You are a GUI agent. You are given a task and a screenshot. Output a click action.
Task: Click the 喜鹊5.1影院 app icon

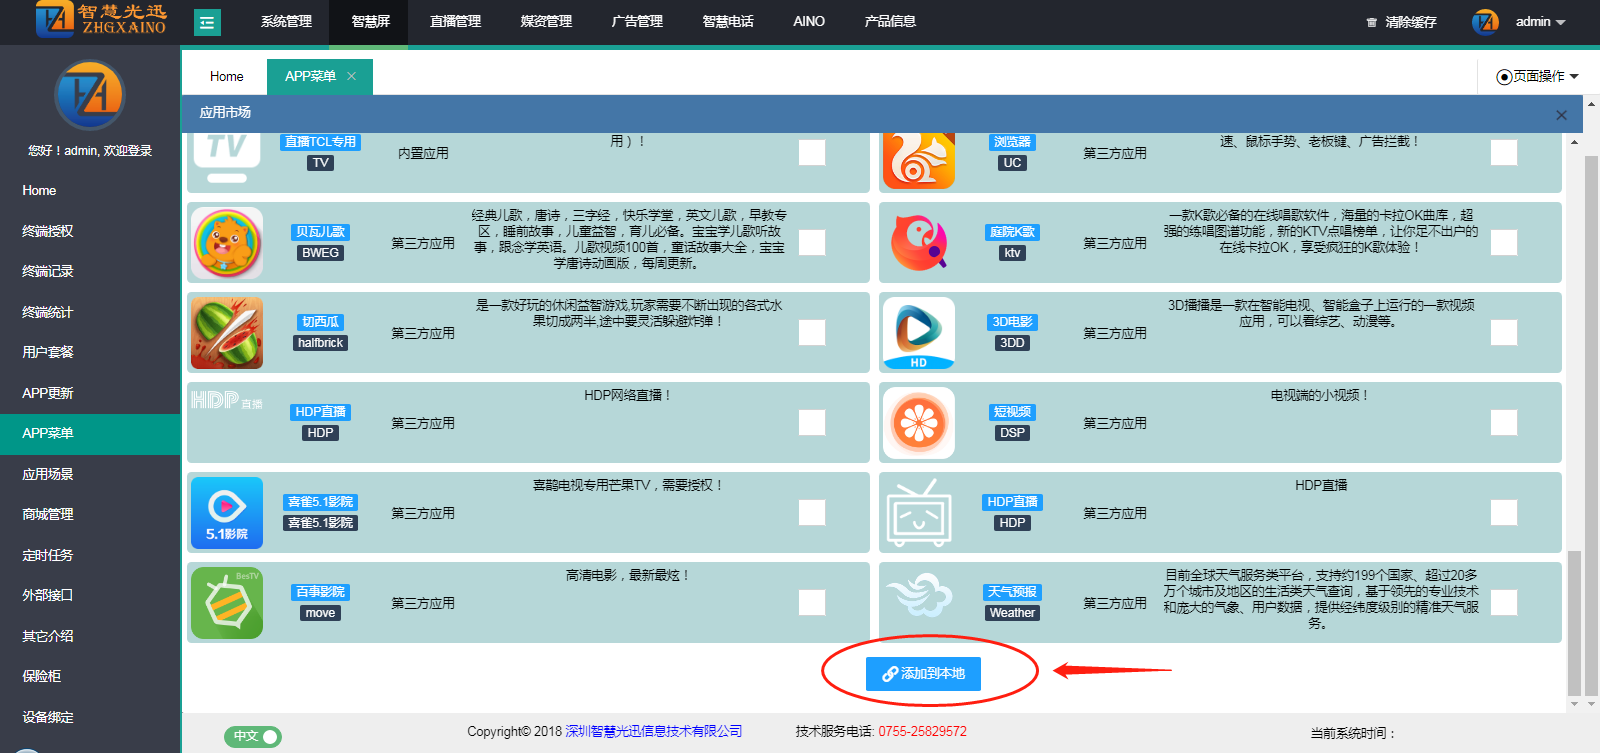227,513
